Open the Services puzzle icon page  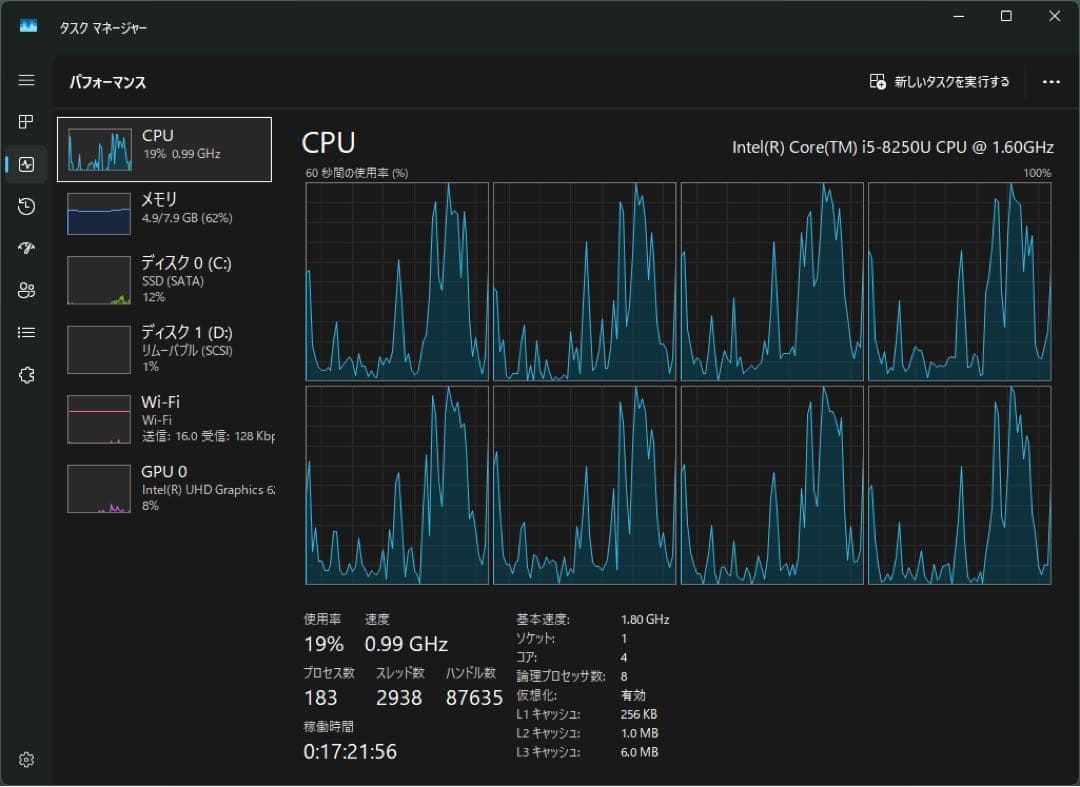point(27,375)
